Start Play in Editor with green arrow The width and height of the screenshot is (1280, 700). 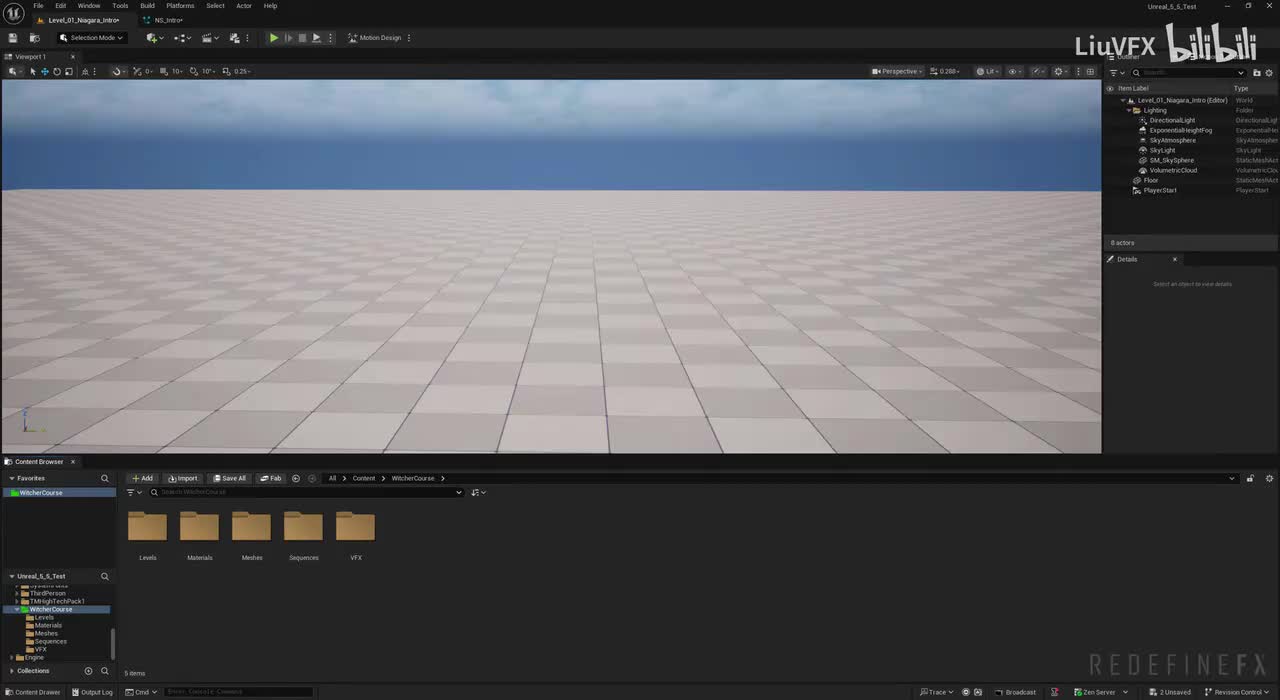pos(274,38)
